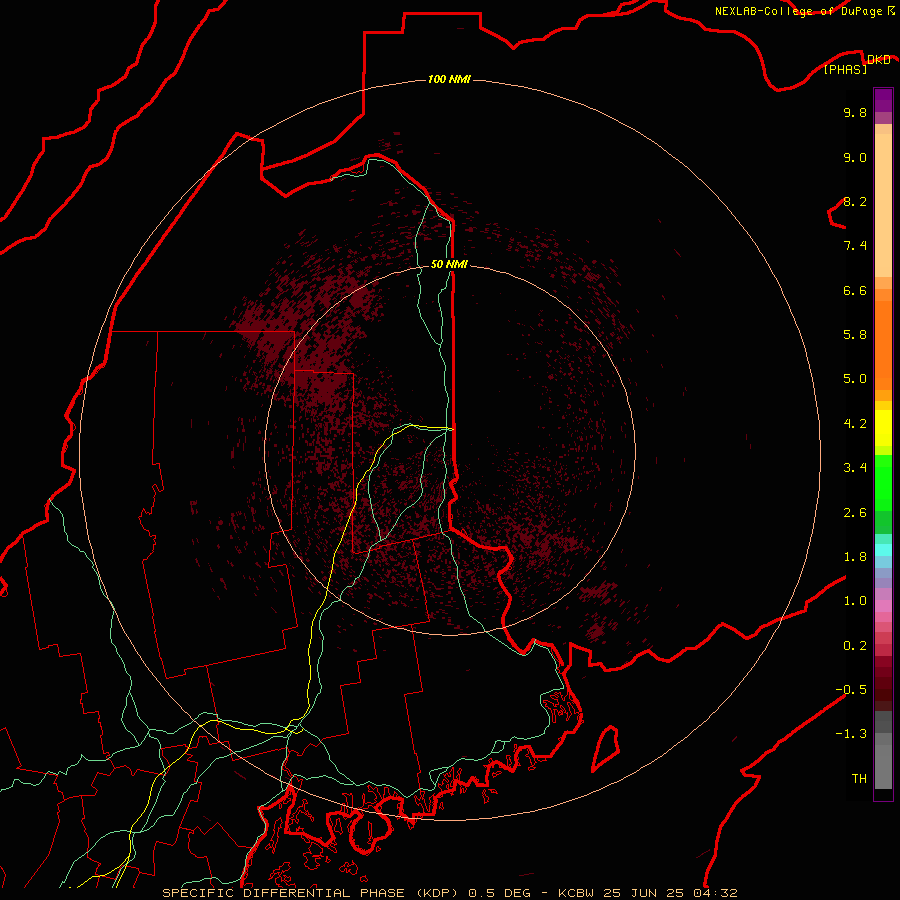The height and width of the screenshot is (900, 900).
Task: Click the 2.6 value on the color scale
Action: (x=855, y=513)
